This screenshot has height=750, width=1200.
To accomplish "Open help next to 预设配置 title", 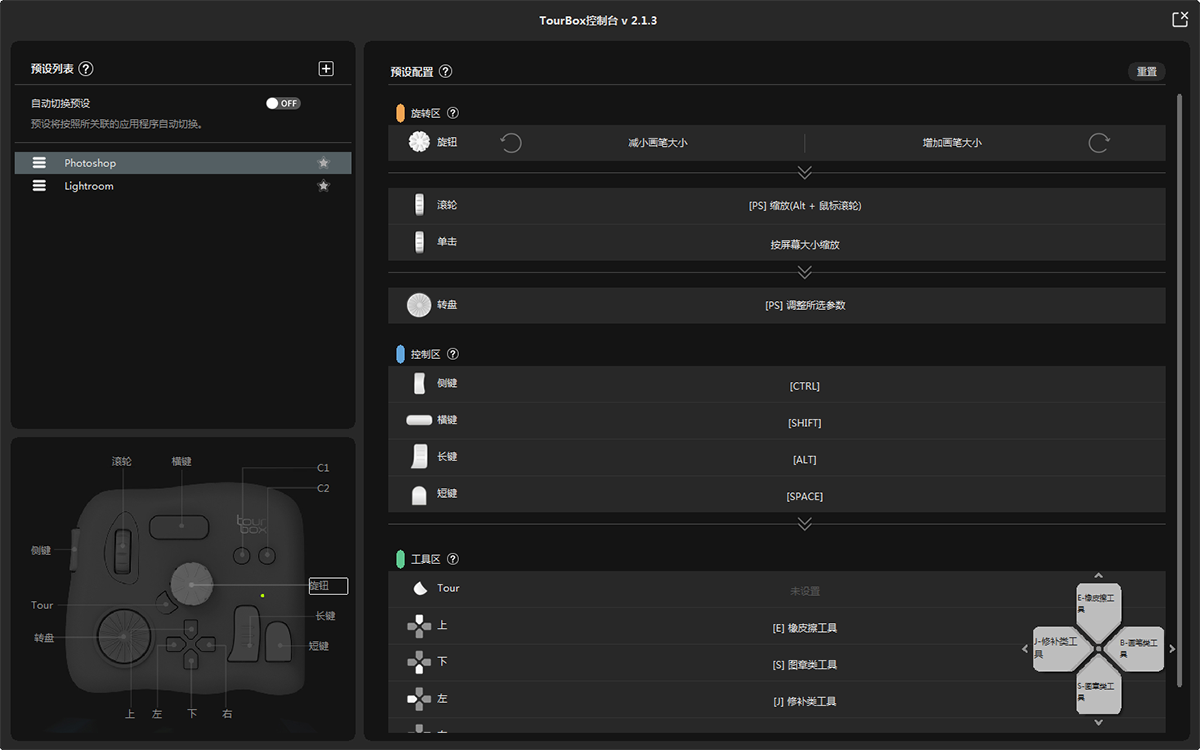I will 446,72.
